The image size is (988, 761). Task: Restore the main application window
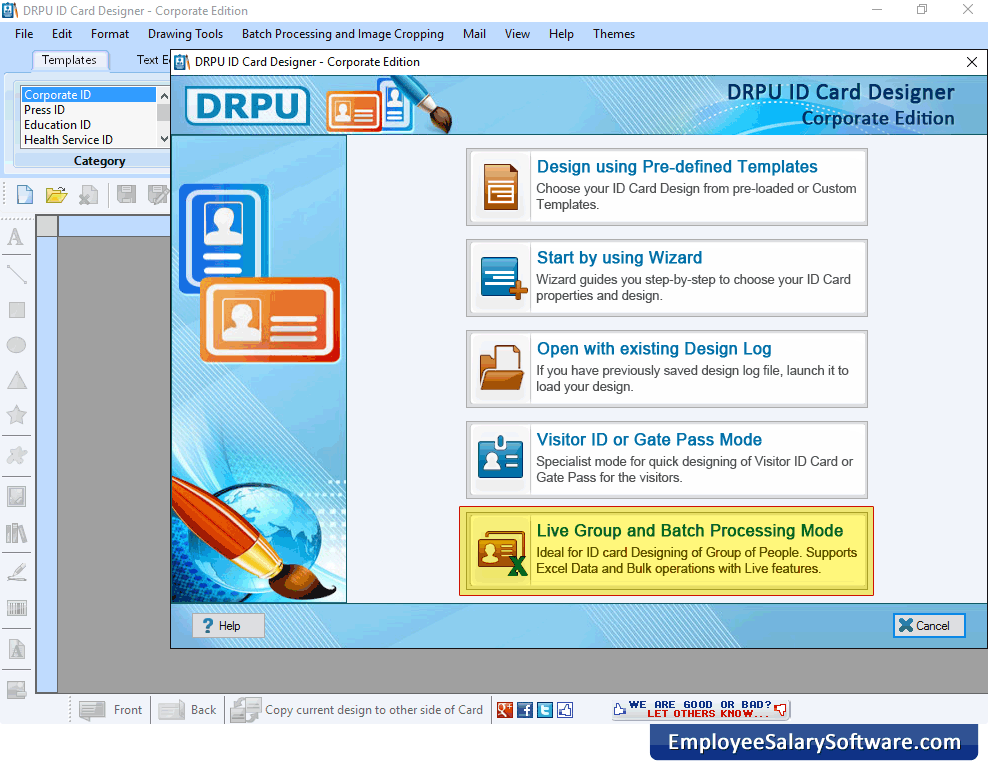tap(922, 9)
